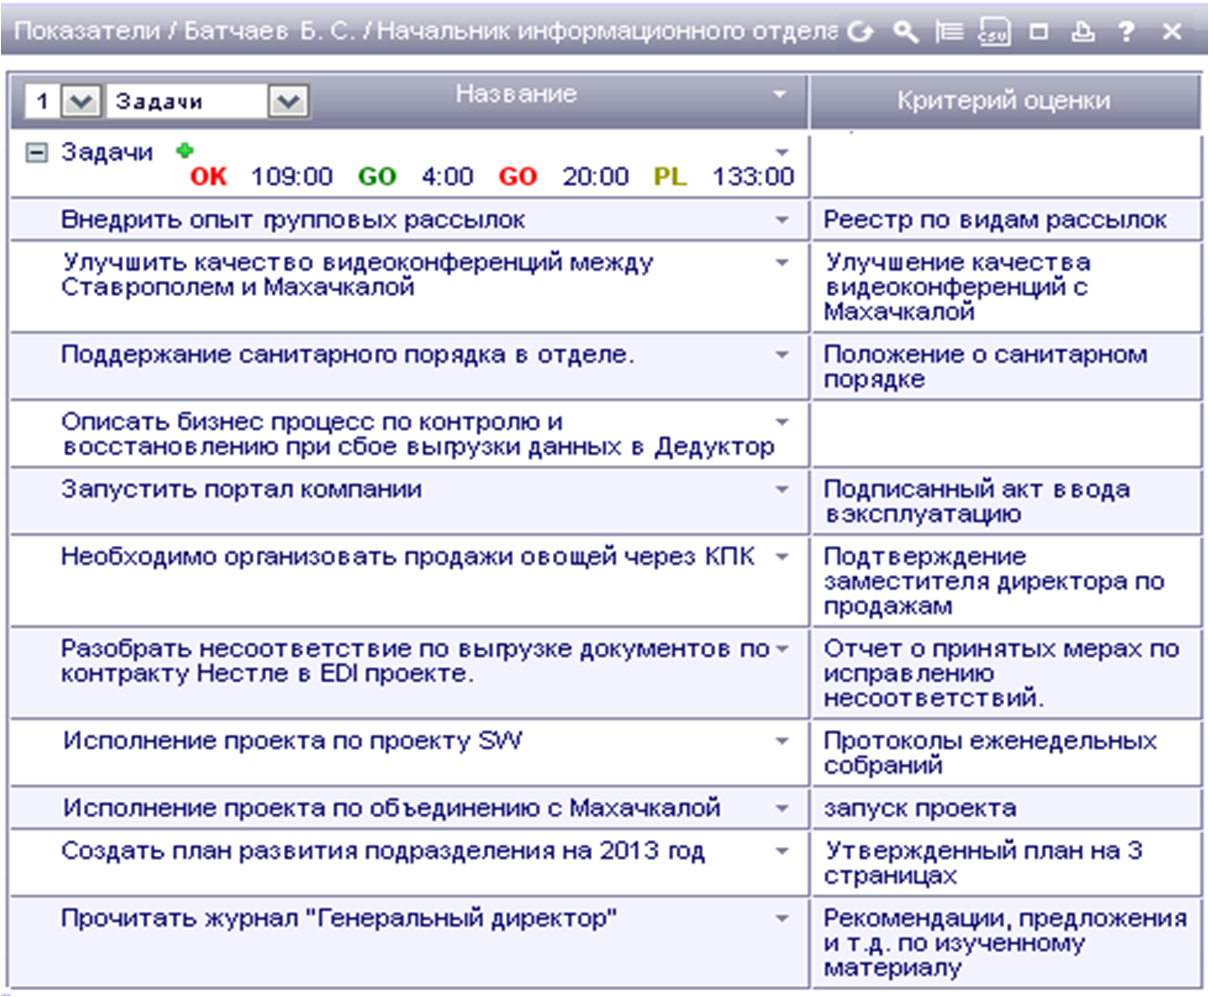Open the search magnifier icon
The height and width of the screenshot is (997, 1209).
905,31
